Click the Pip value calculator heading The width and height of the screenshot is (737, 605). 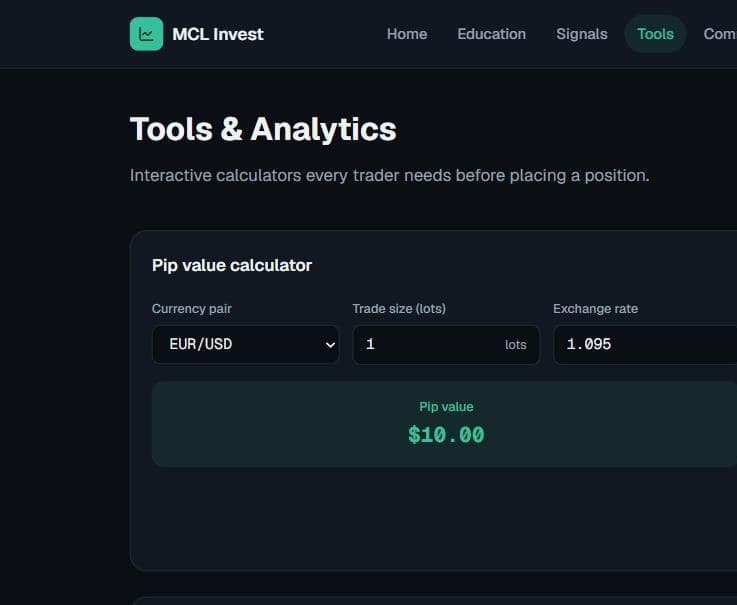click(232, 265)
